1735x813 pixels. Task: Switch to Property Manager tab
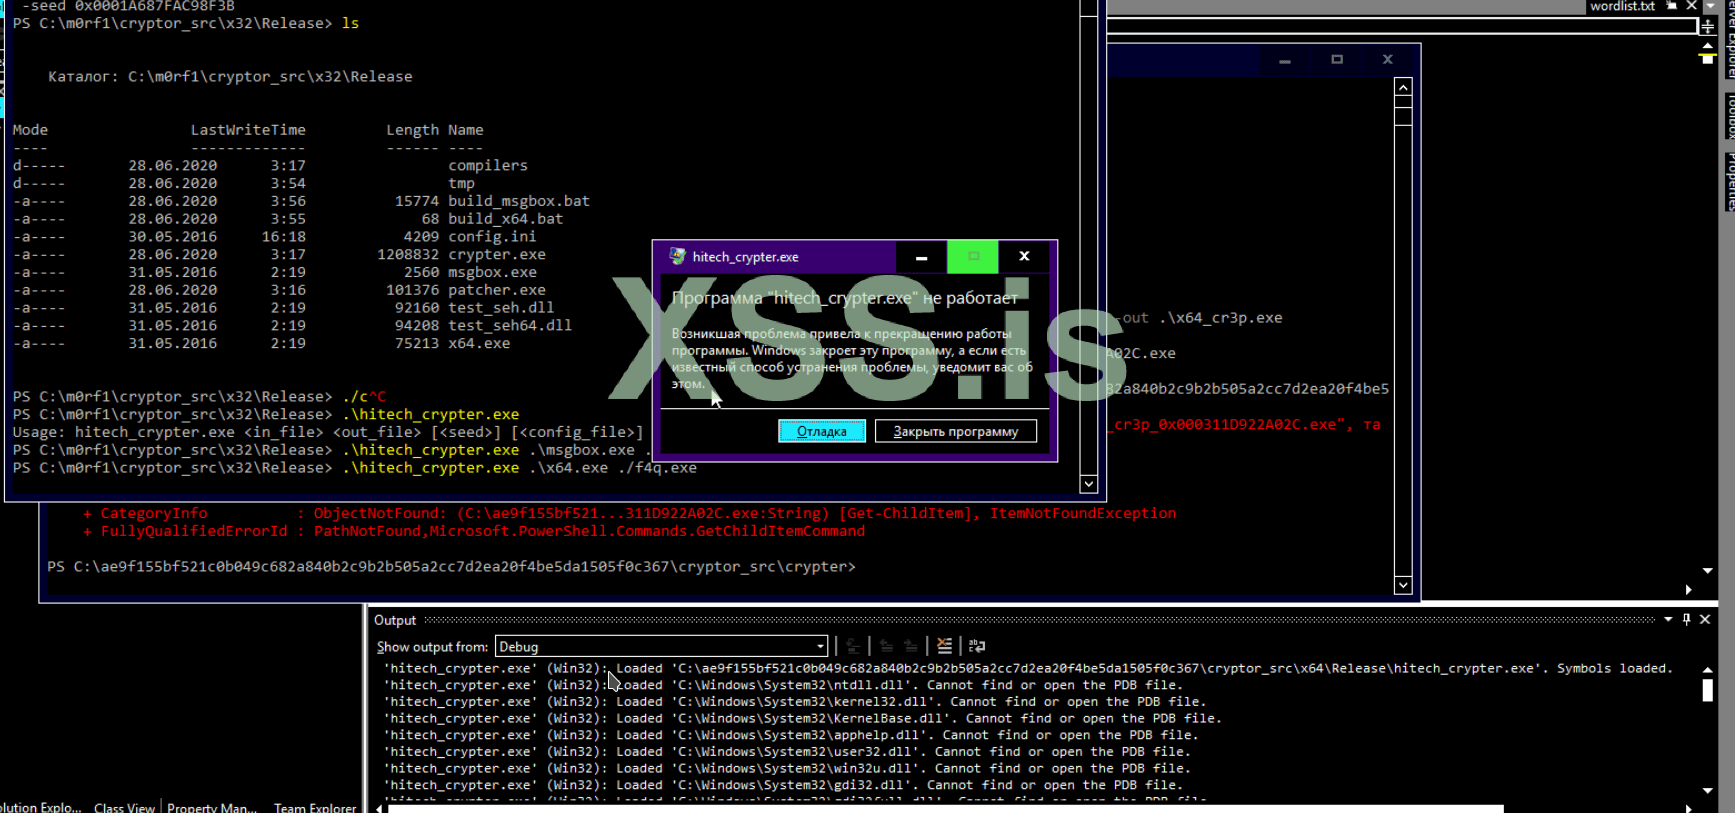tap(212, 807)
